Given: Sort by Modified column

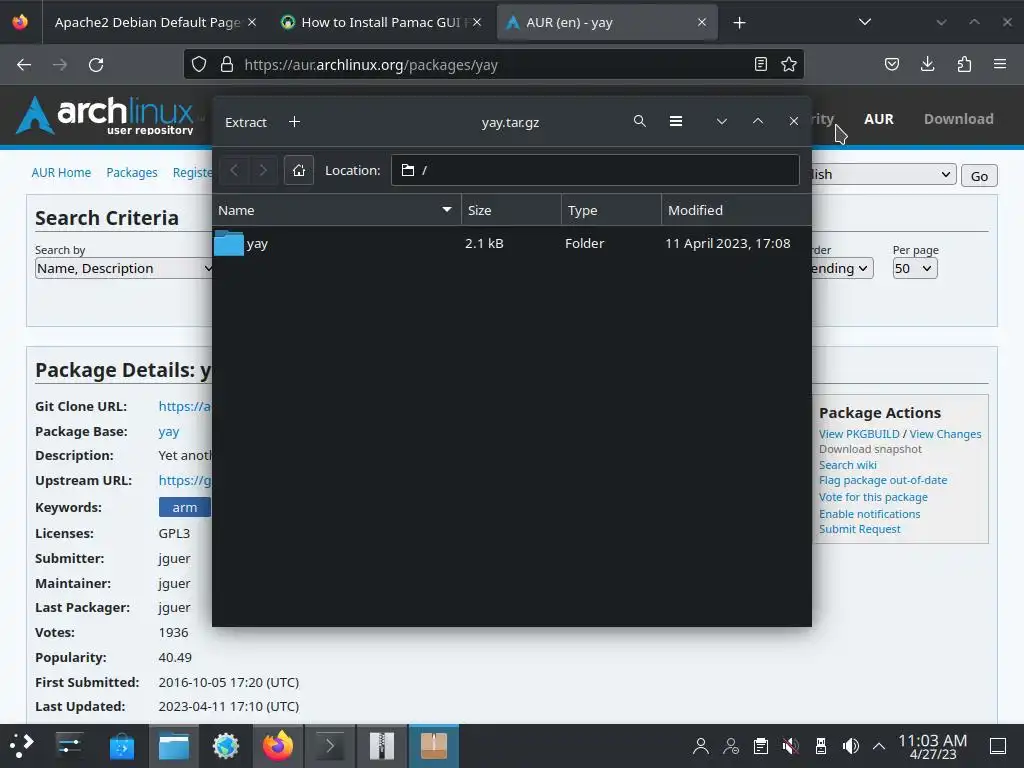Looking at the screenshot, I should [x=737, y=210].
